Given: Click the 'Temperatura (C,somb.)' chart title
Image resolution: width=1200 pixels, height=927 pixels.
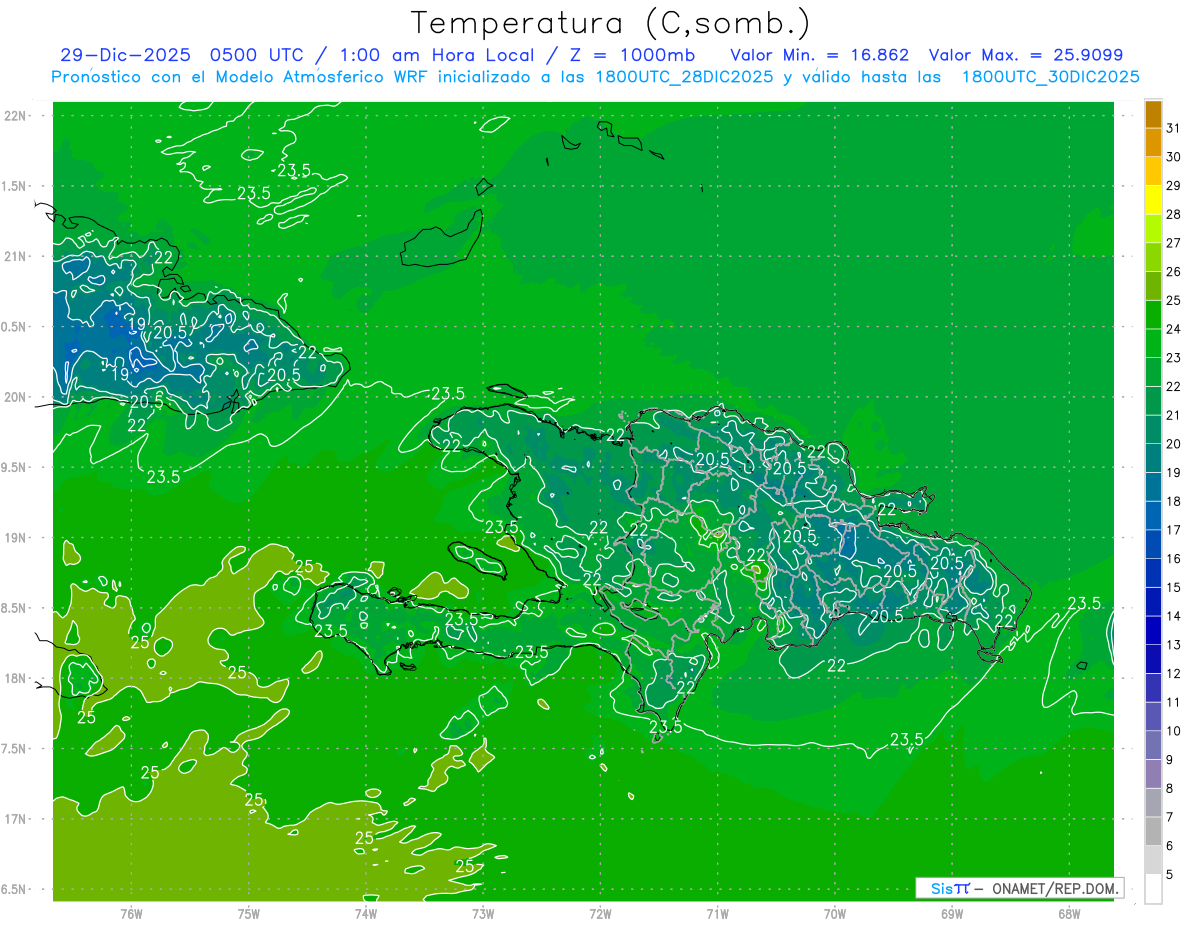Looking at the screenshot, I should [x=611, y=23].
